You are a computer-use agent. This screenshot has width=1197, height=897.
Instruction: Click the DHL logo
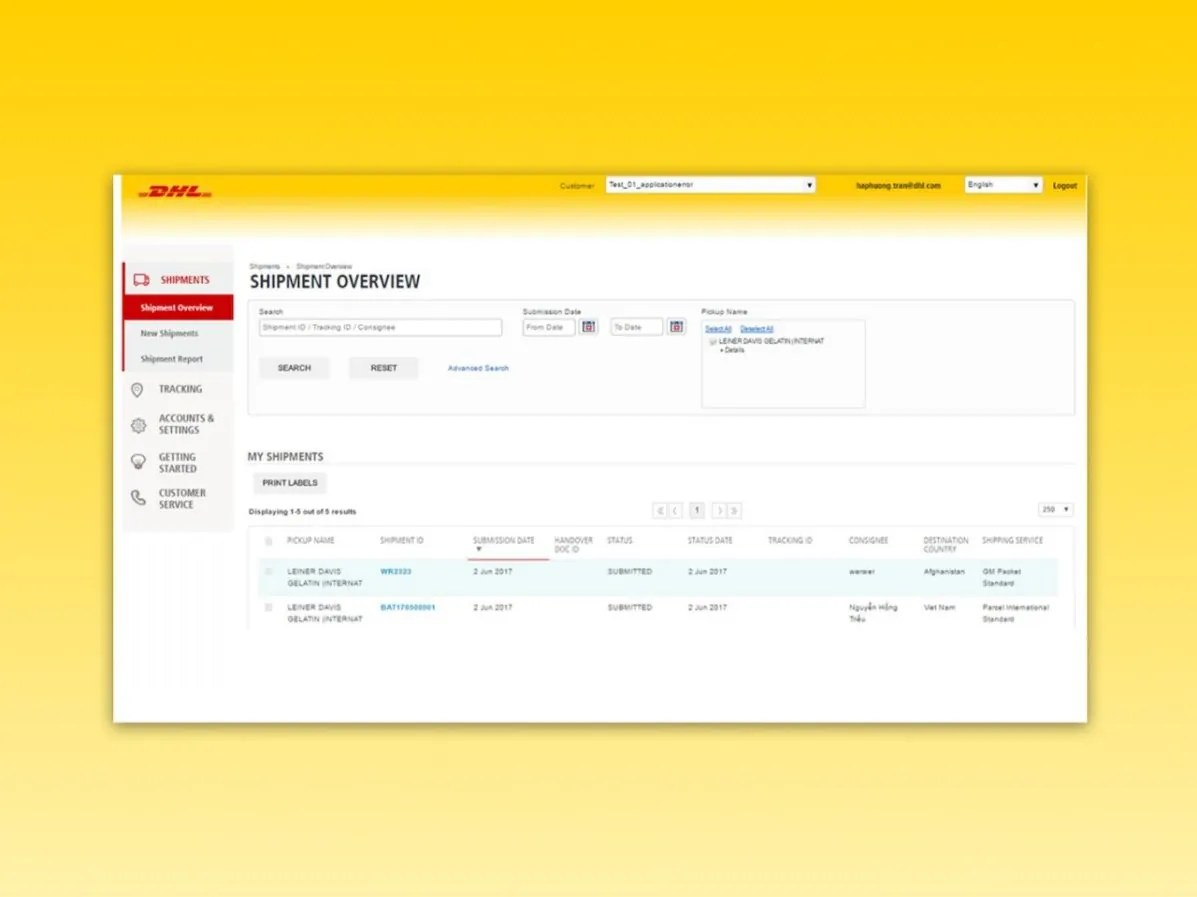coord(175,192)
